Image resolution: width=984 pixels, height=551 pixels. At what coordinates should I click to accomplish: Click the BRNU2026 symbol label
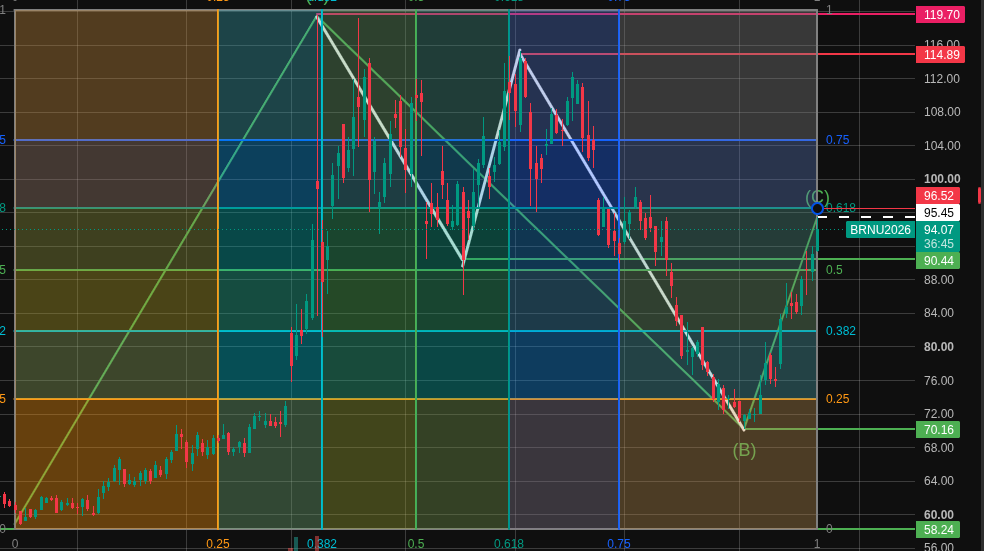pyautogui.click(x=880, y=230)
